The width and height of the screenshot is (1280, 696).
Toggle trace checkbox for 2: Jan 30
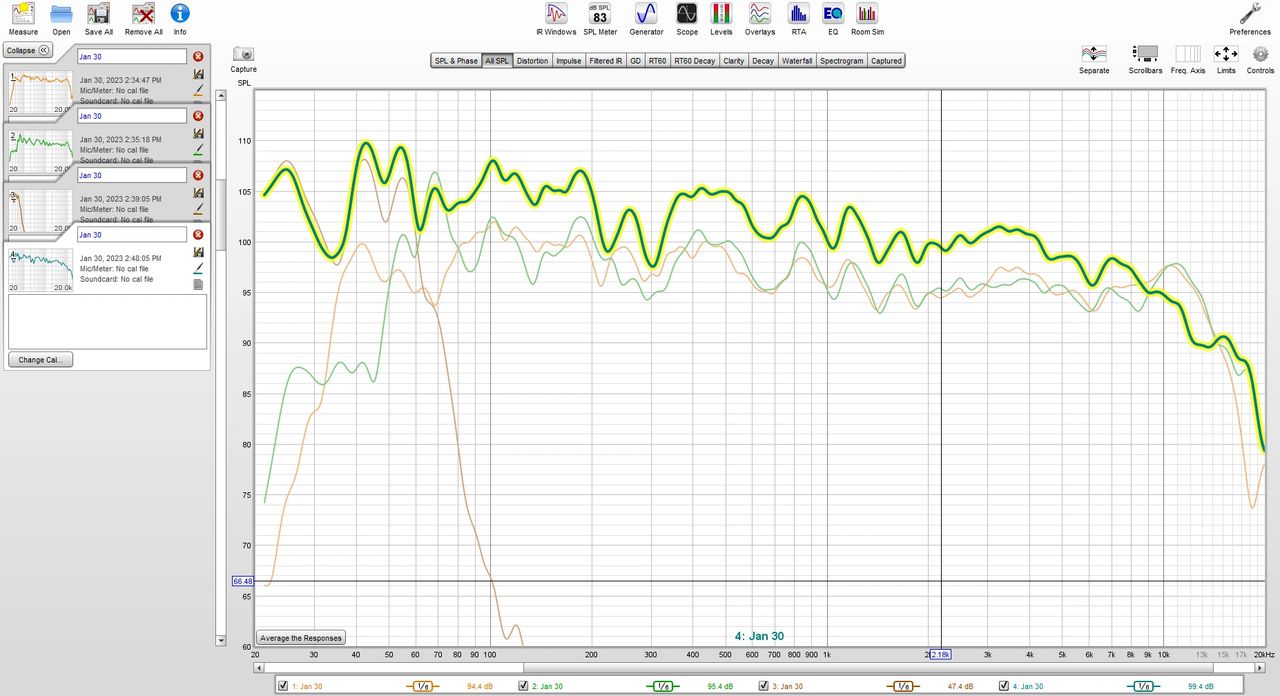pos(523,686)
